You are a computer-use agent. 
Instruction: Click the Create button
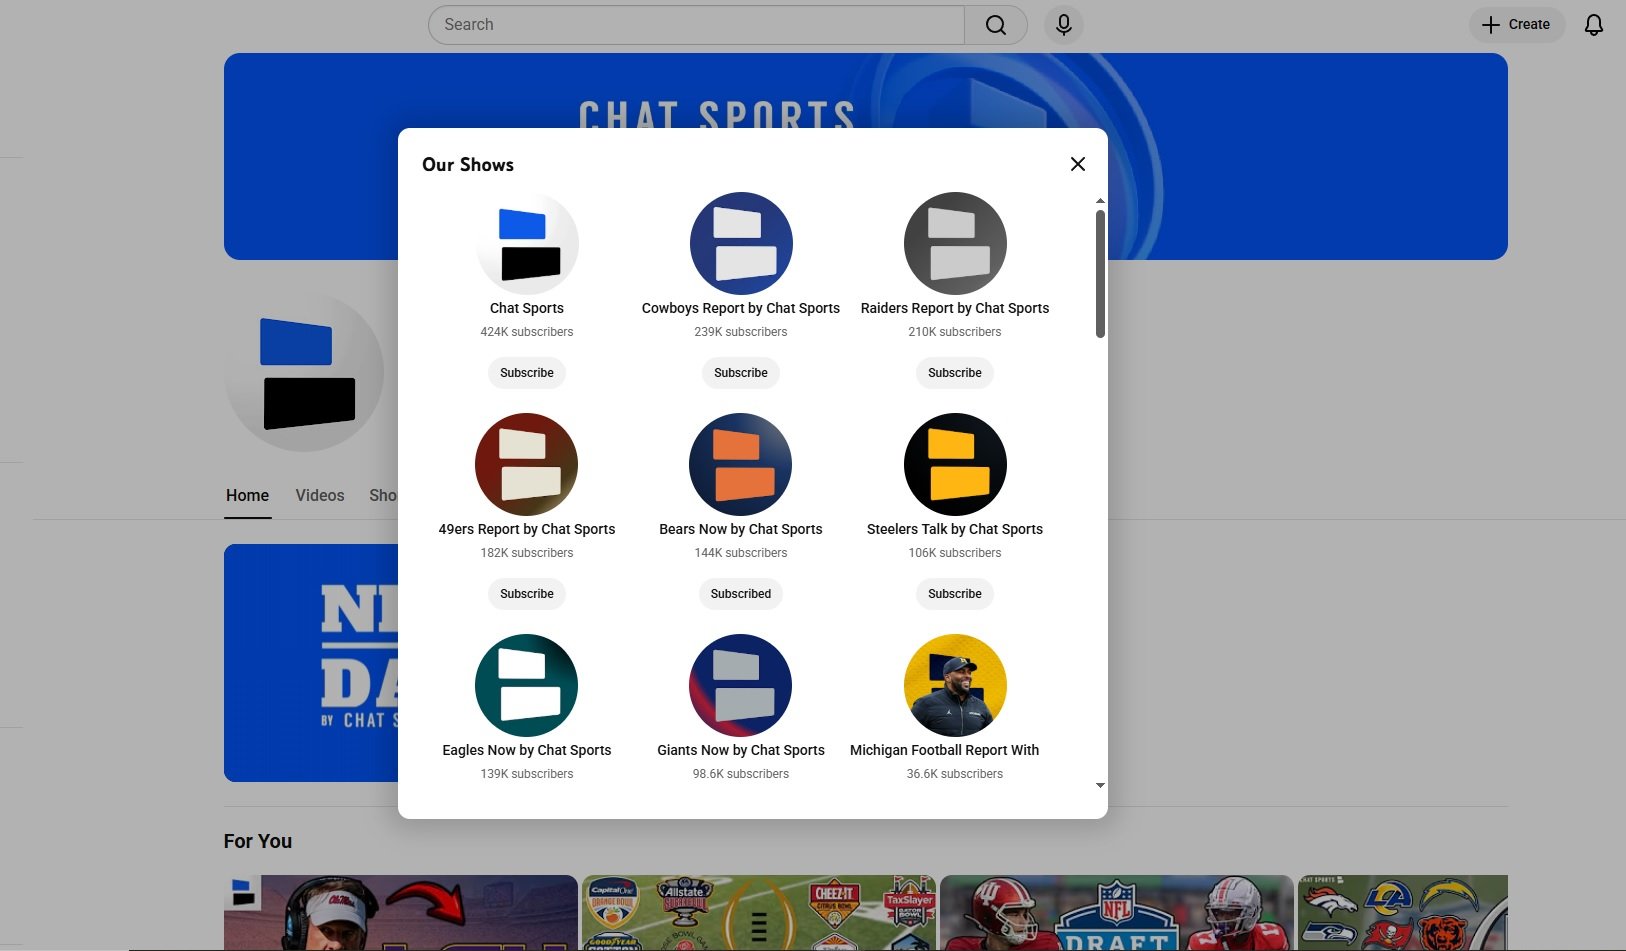(x=1516, y=24)
